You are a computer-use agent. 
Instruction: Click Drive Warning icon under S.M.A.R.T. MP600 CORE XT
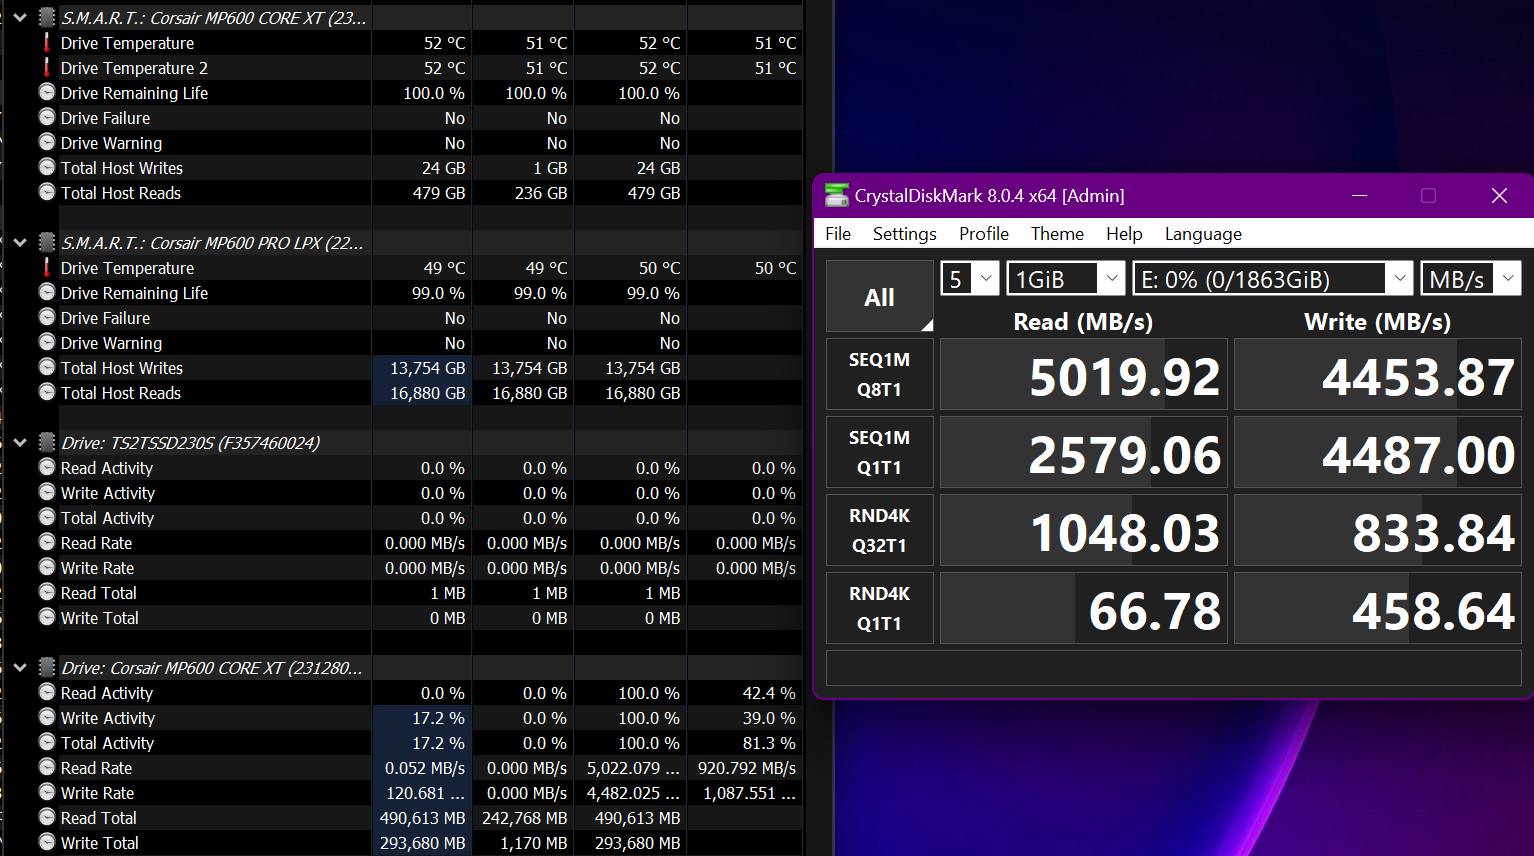(47, 142)
